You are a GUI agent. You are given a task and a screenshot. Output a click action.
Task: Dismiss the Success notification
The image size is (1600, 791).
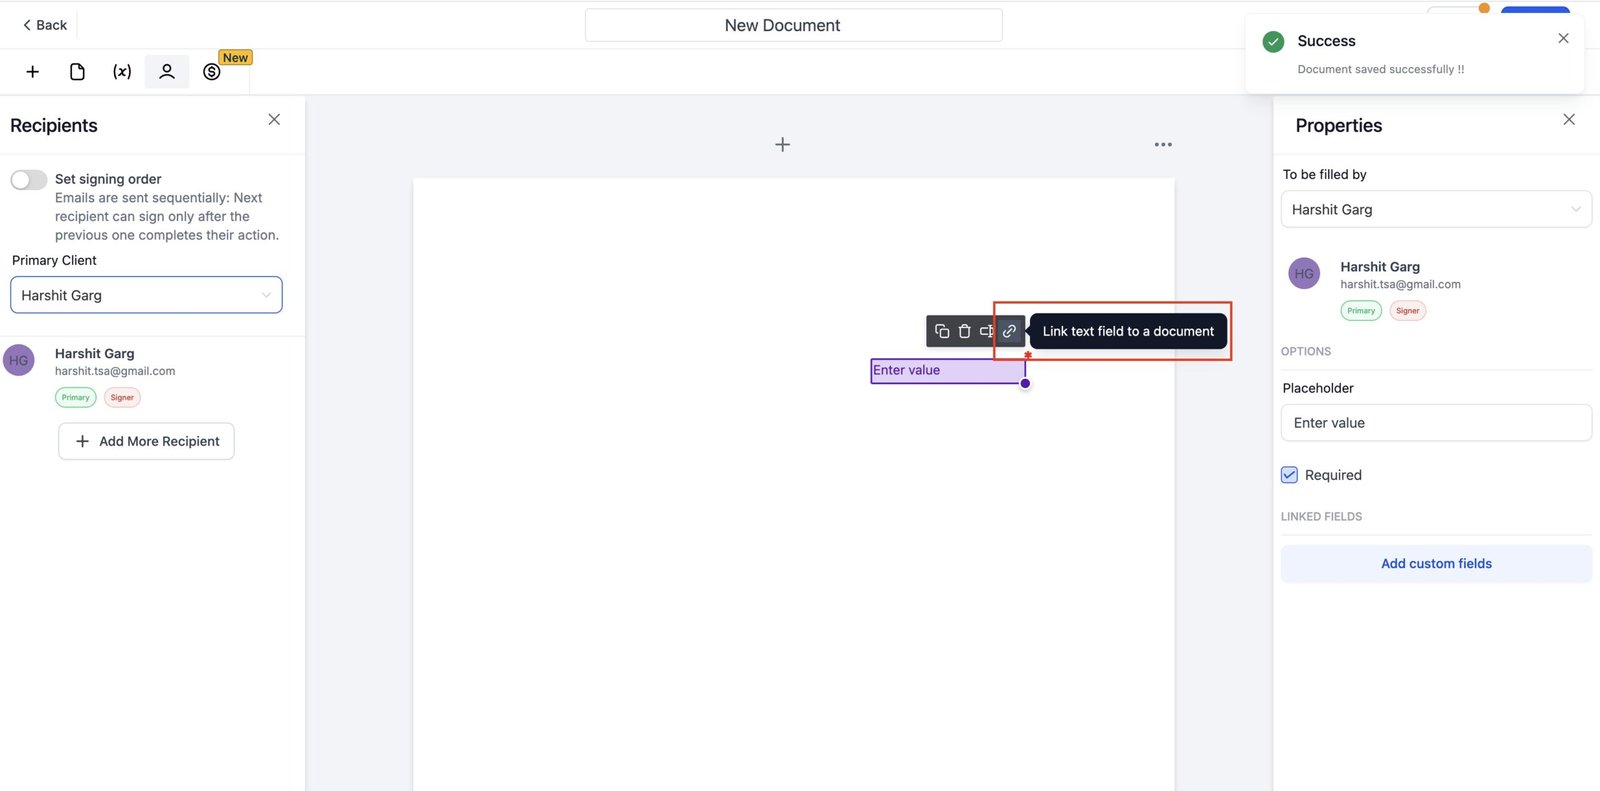tap(1563, 39)
